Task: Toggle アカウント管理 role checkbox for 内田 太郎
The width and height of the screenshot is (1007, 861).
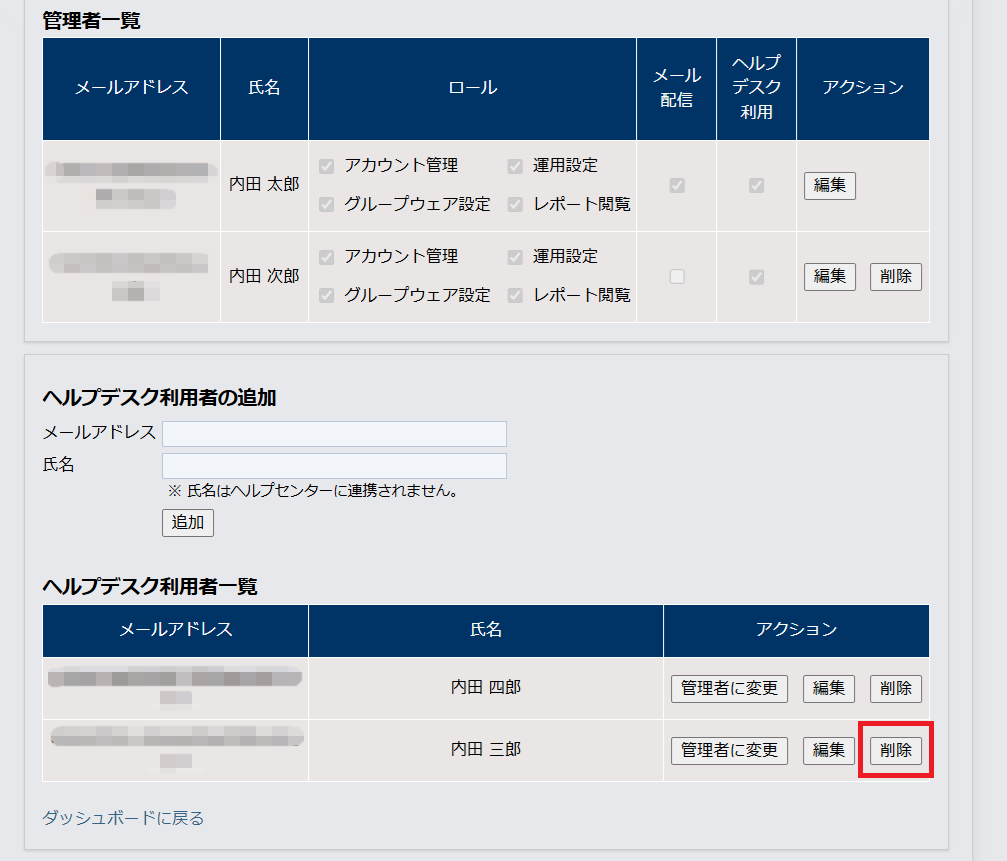Action: click(326, 166)
